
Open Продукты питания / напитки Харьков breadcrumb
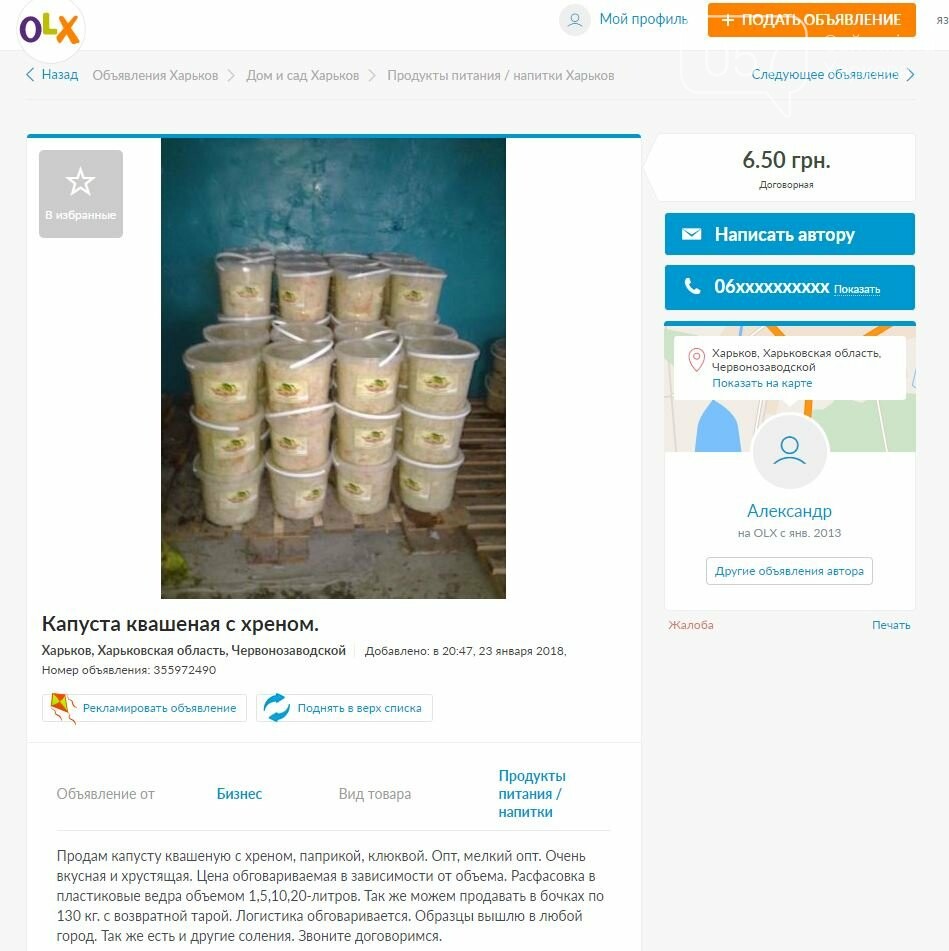tap(501, 75)
